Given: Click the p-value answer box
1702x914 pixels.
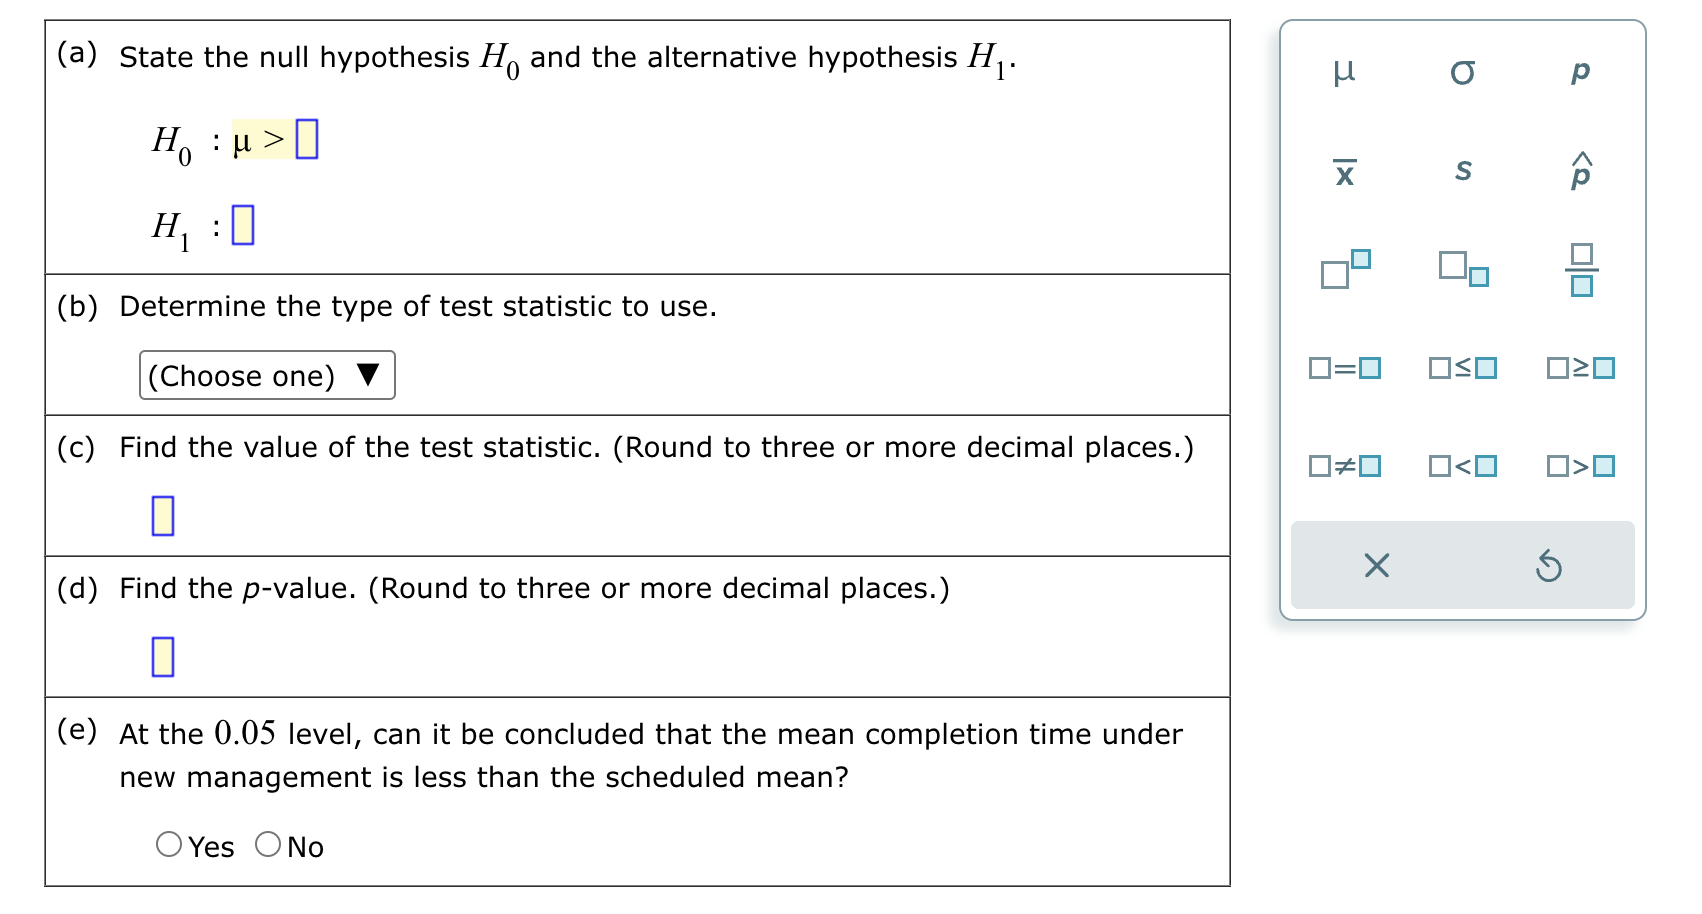Looking at the screenshot, I should pyautogui.click(x=163, y=657).
